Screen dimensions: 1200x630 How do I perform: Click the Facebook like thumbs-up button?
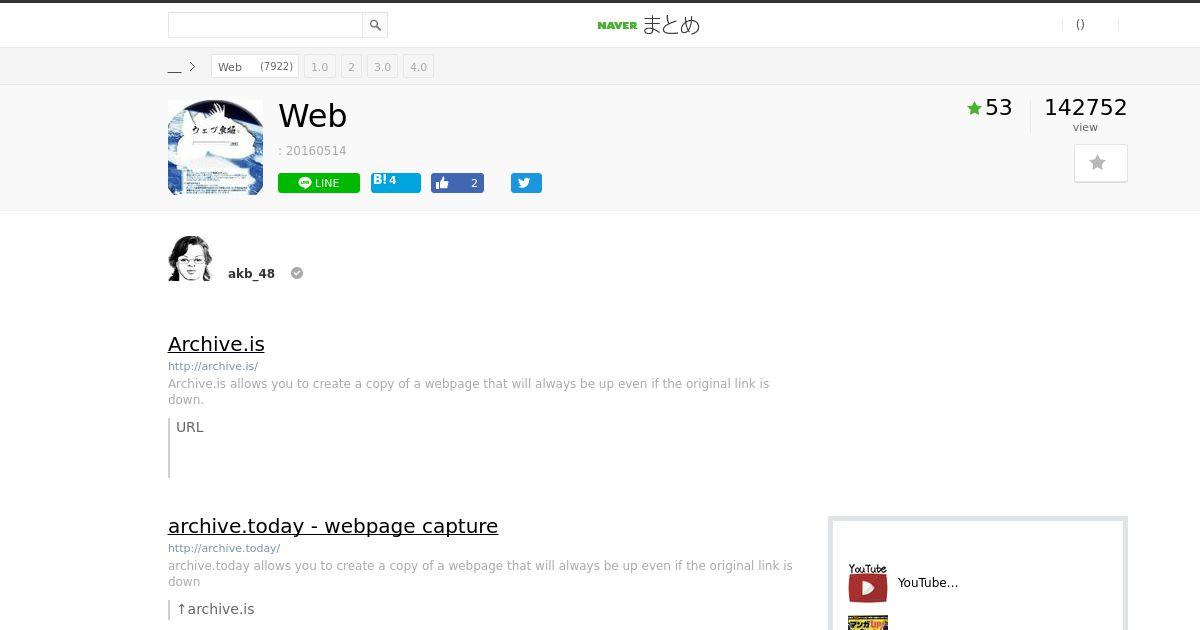457,183
